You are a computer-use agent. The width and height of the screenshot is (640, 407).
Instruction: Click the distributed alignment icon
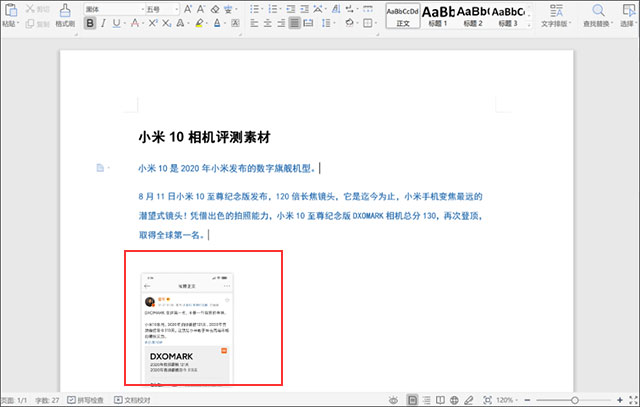point(308,23)
